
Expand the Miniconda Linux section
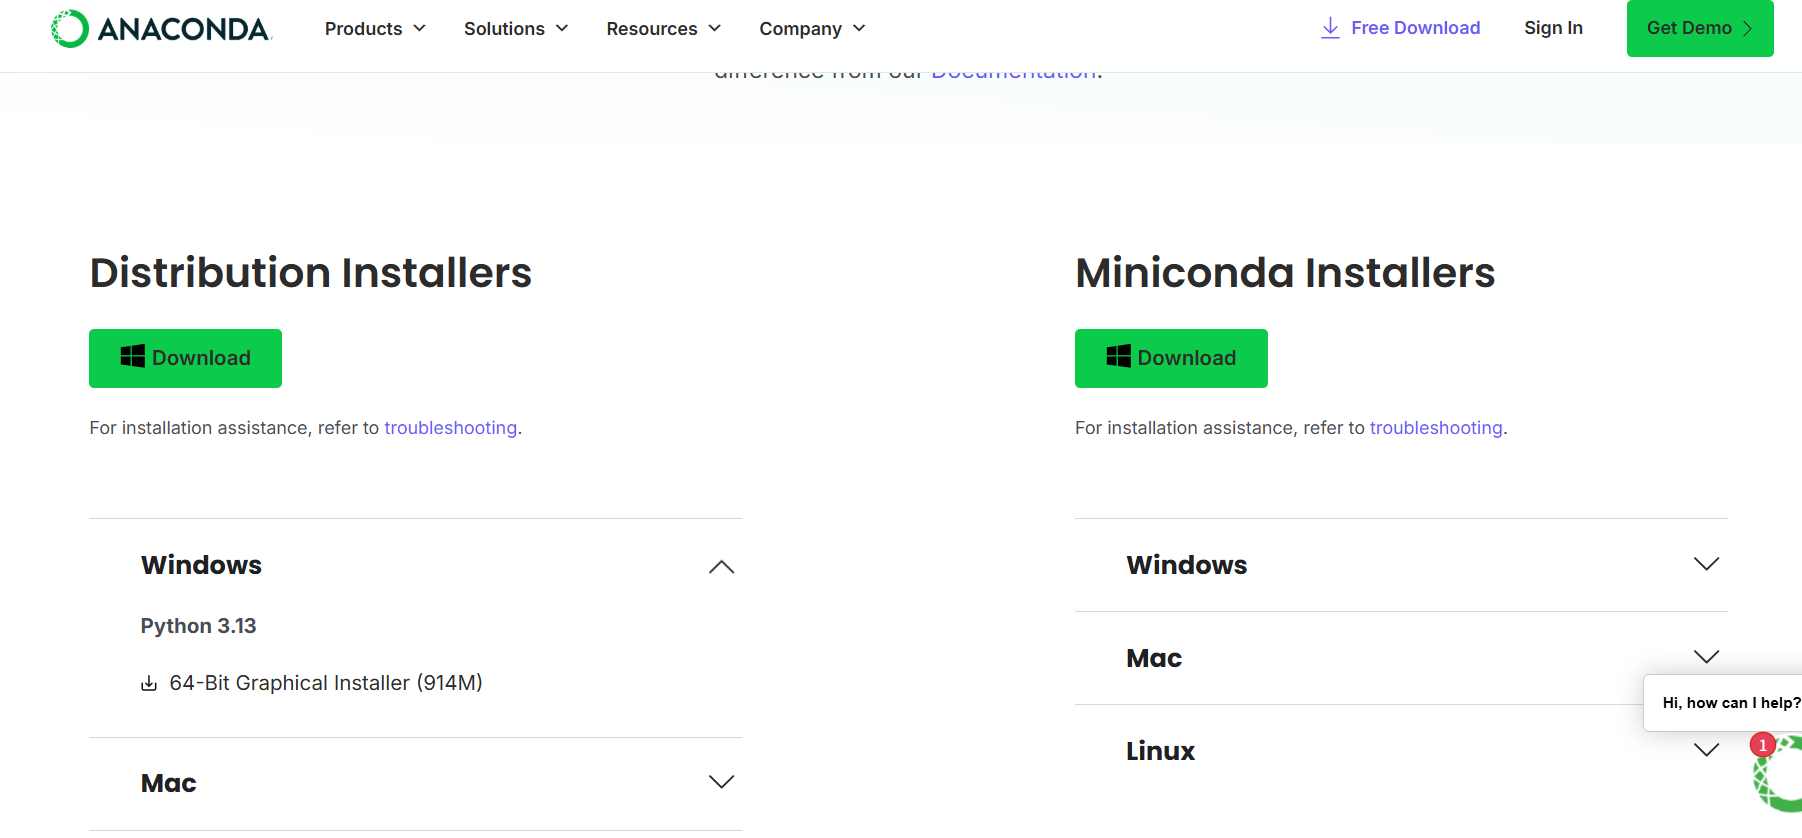(x=1706, y=750)
